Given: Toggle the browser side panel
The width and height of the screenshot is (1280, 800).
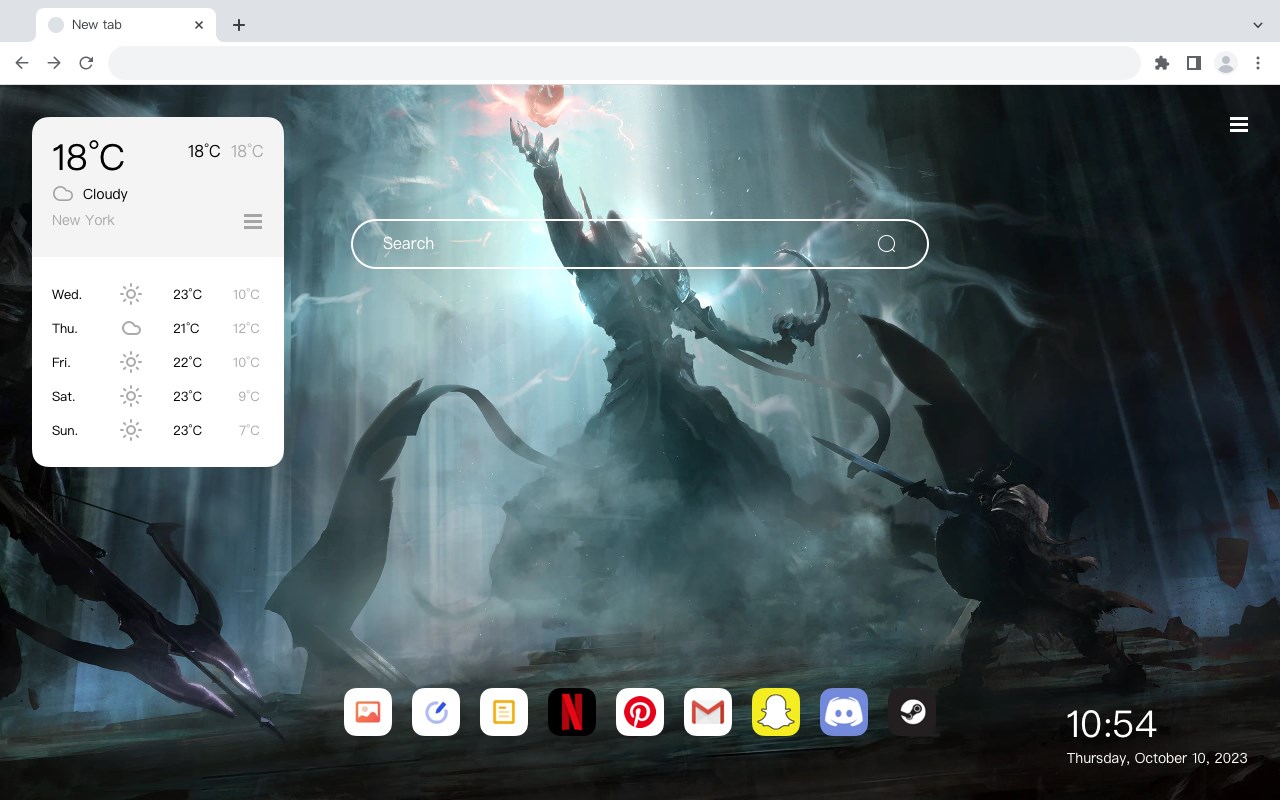Looking at the screenshot, I should (1193, 63).
